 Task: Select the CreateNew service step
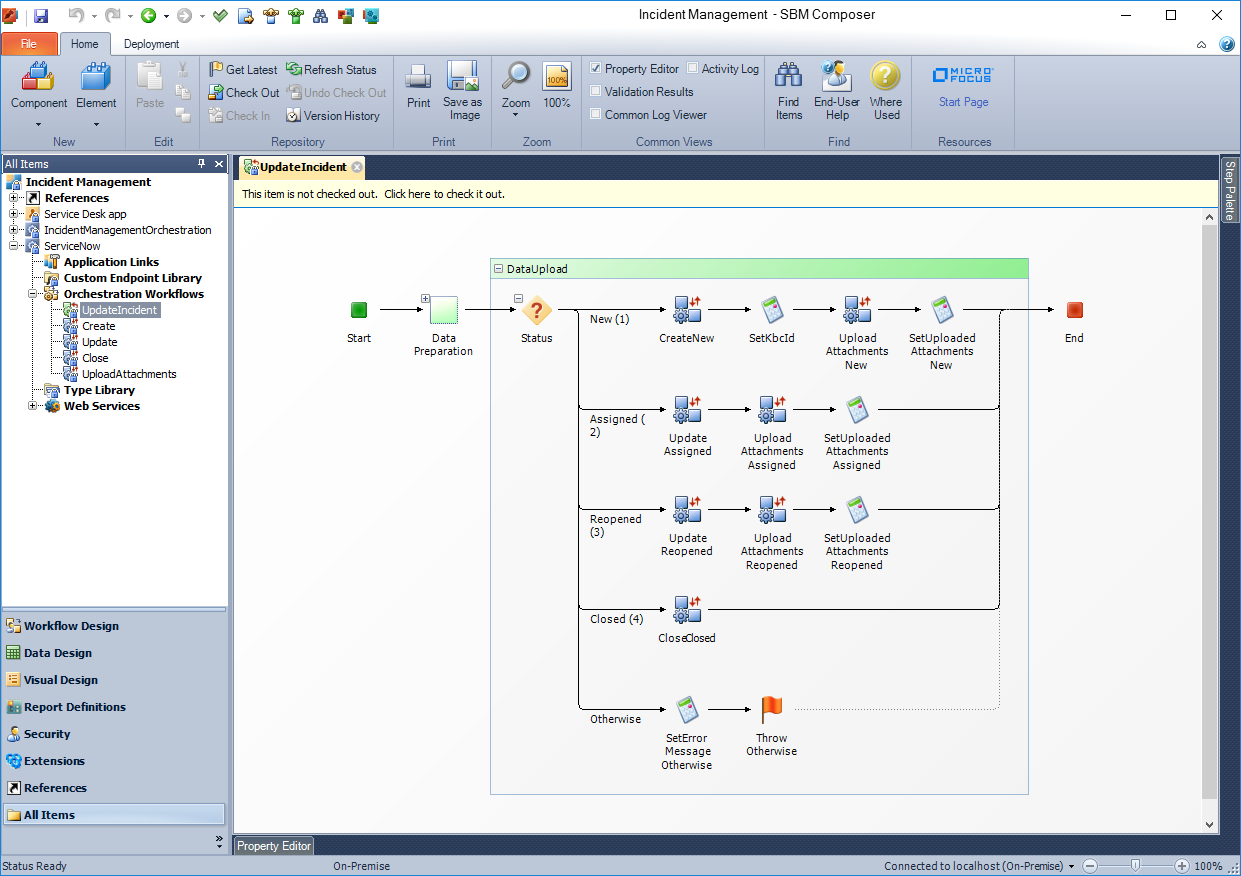[687, 310]
